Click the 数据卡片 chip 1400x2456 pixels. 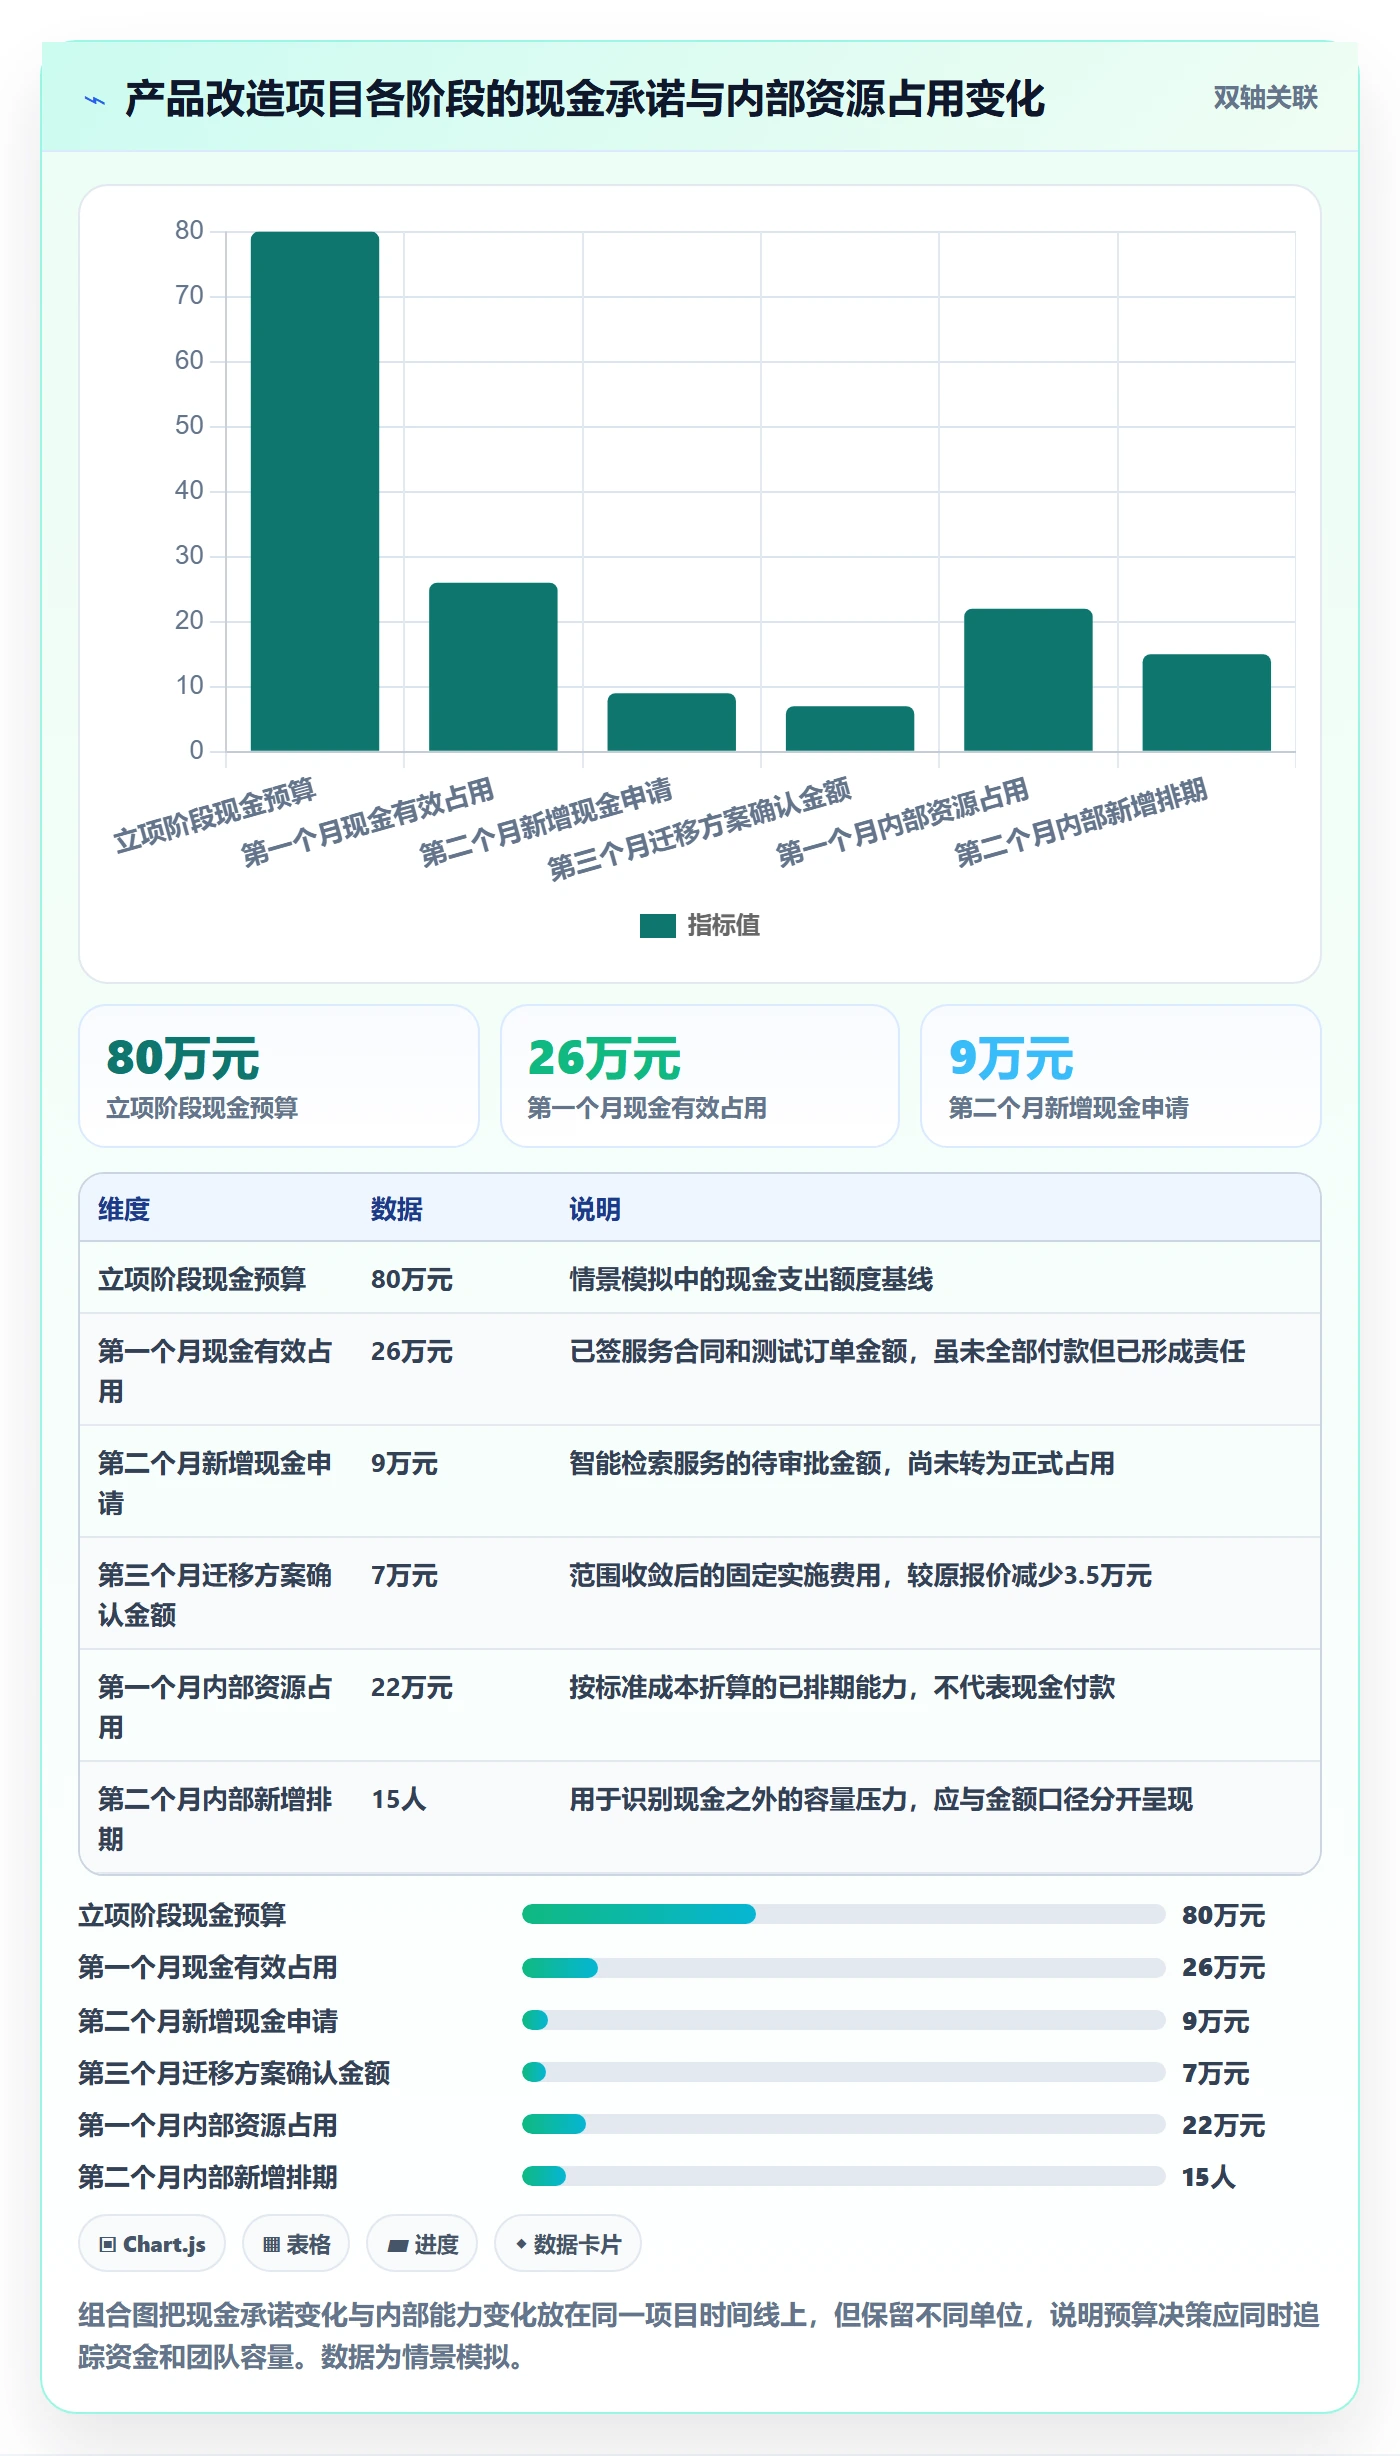tap(568, 2245)
